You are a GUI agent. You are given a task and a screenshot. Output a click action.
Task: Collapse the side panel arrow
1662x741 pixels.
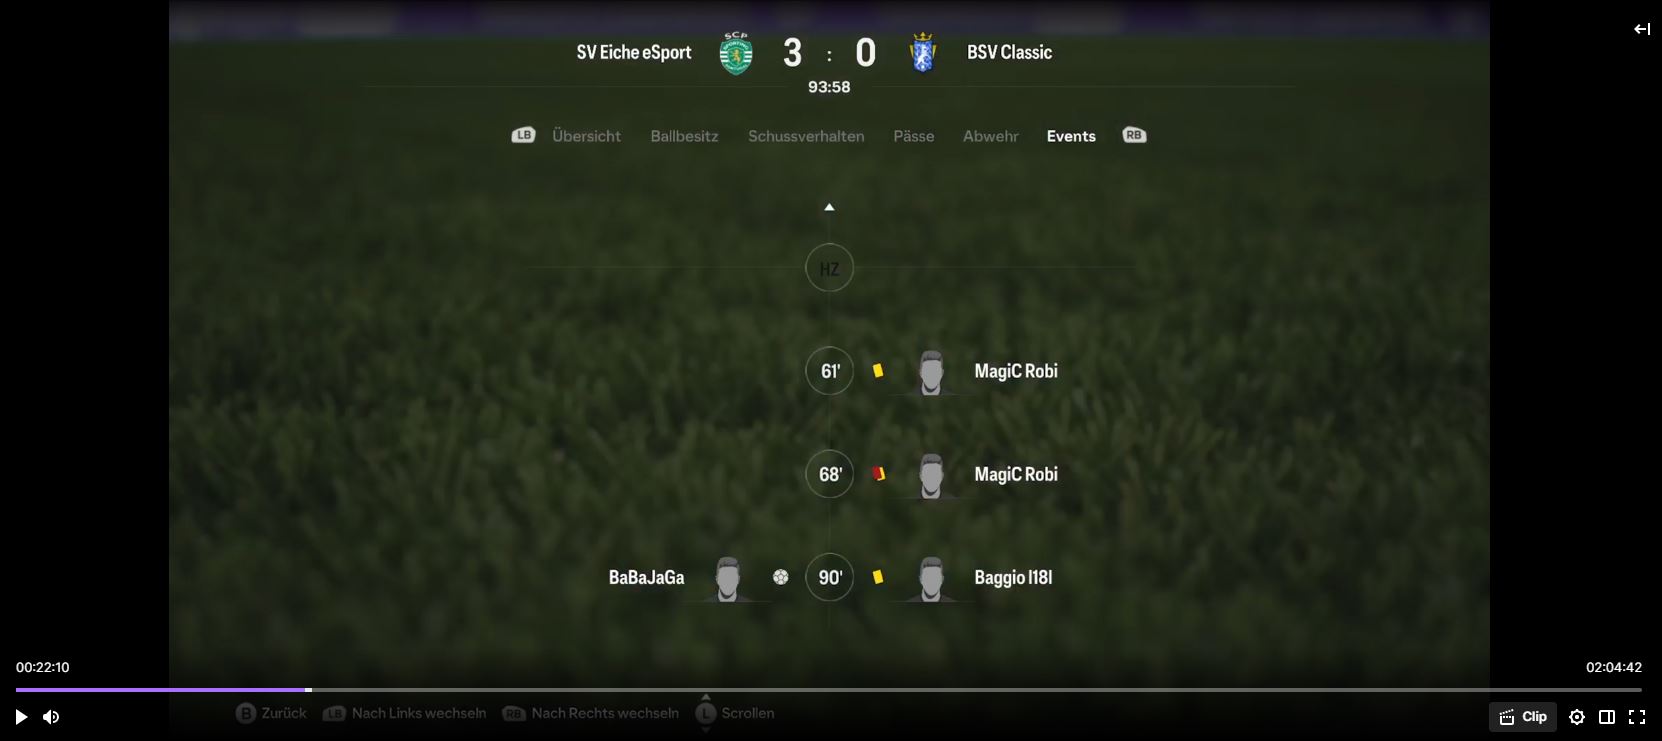click(1642, 29)
